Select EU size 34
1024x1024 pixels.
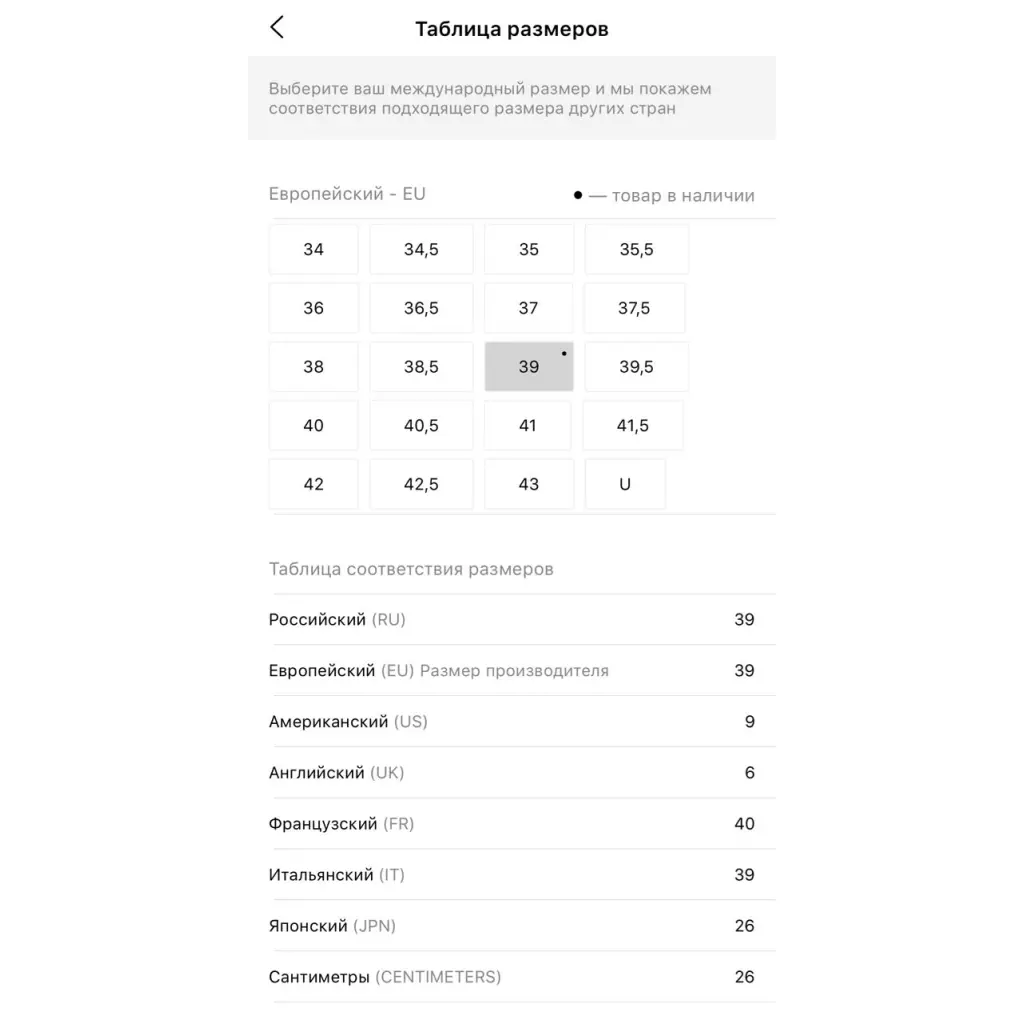(x=313, y=250)
